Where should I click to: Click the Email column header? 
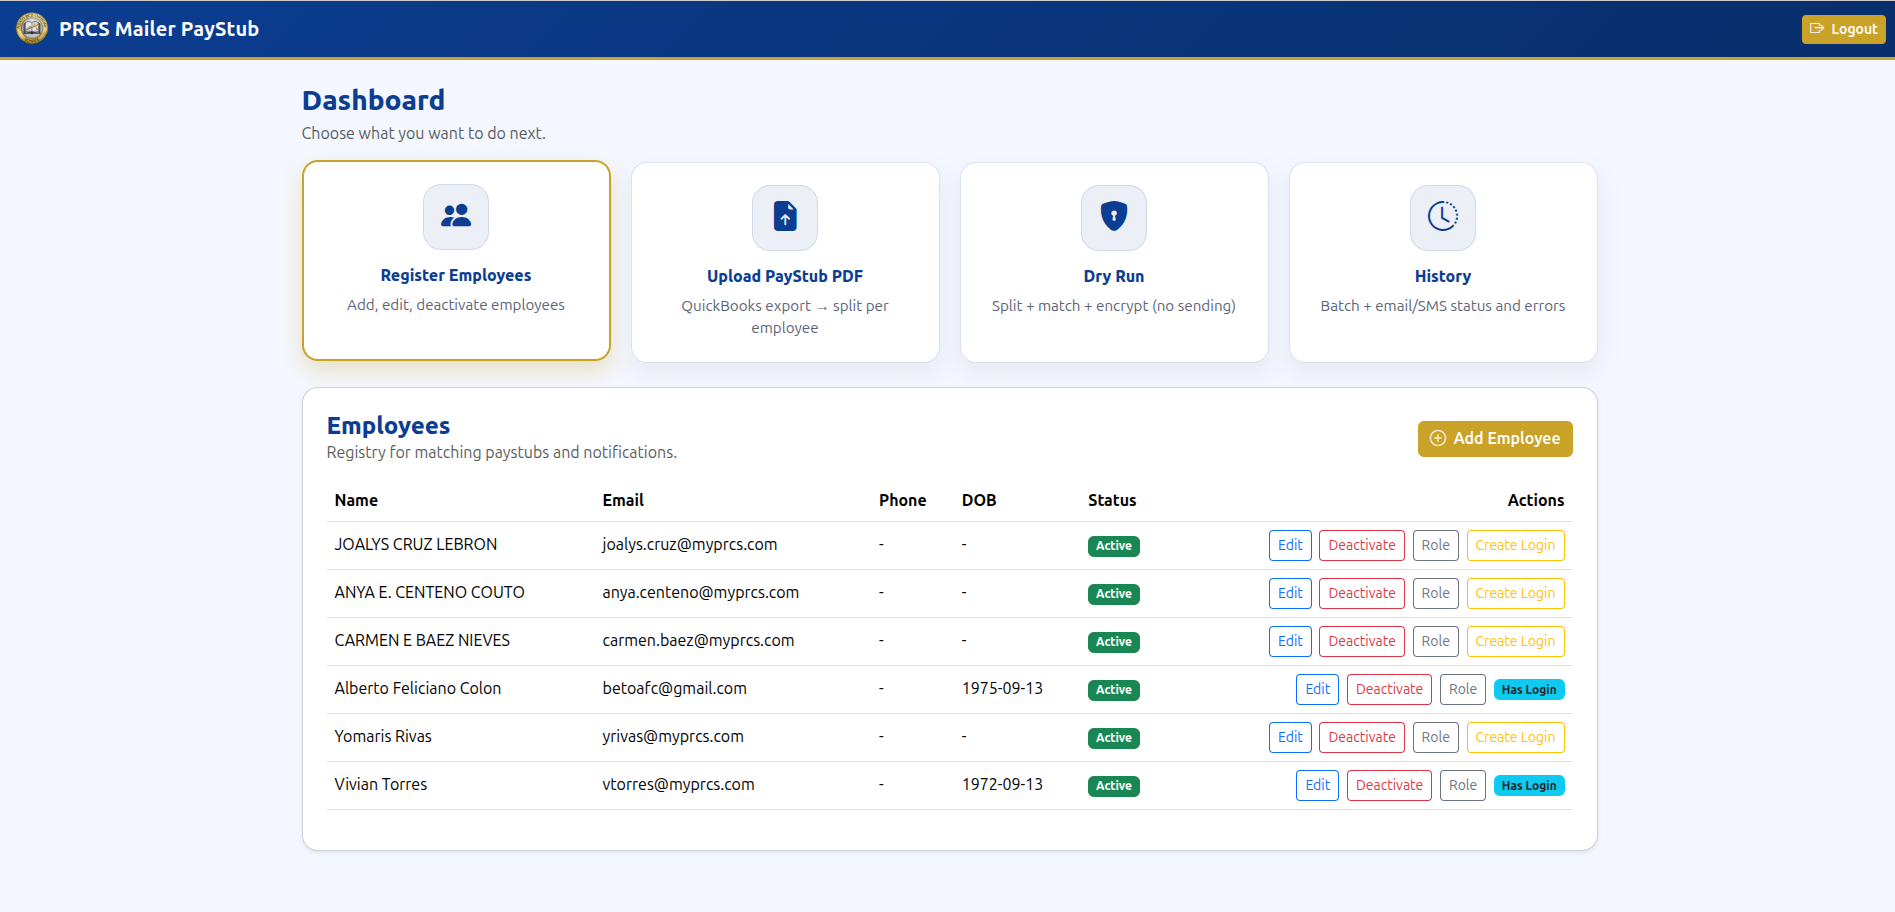623,500
